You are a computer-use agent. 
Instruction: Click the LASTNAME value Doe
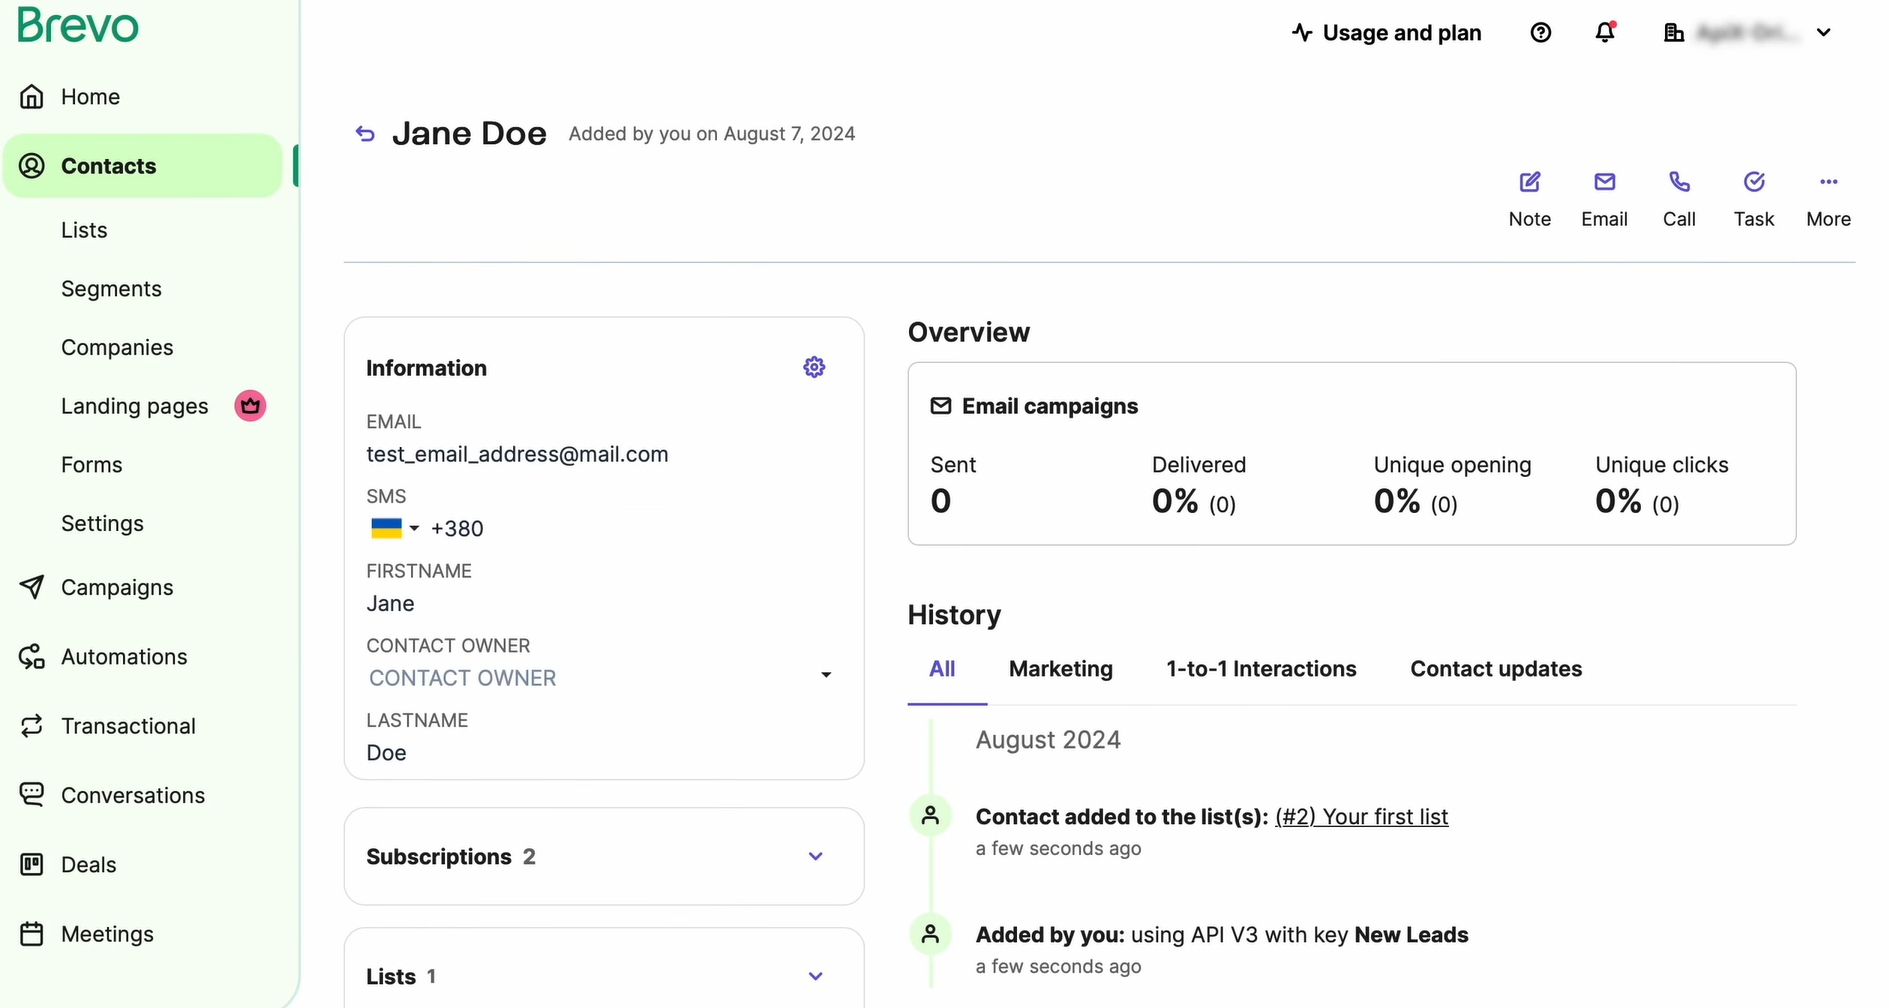[386, 753]
